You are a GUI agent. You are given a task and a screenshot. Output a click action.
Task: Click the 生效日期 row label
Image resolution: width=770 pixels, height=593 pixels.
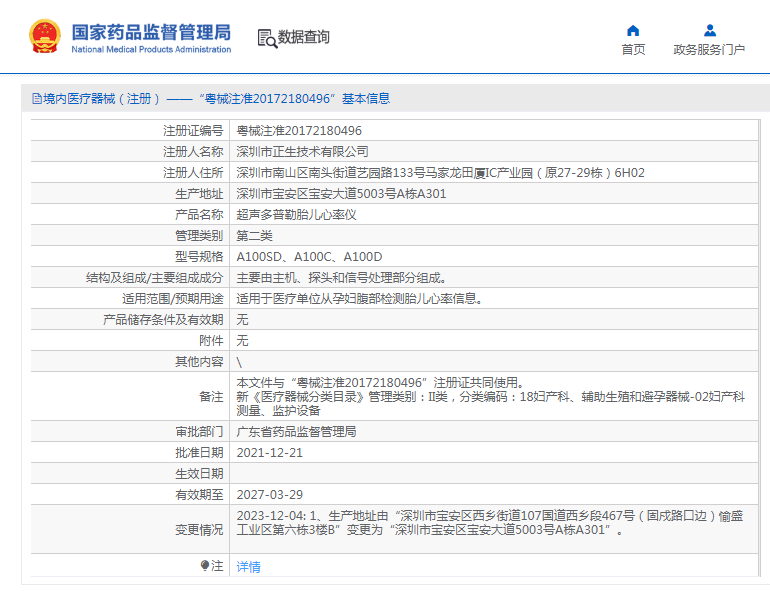pos(199,474)
